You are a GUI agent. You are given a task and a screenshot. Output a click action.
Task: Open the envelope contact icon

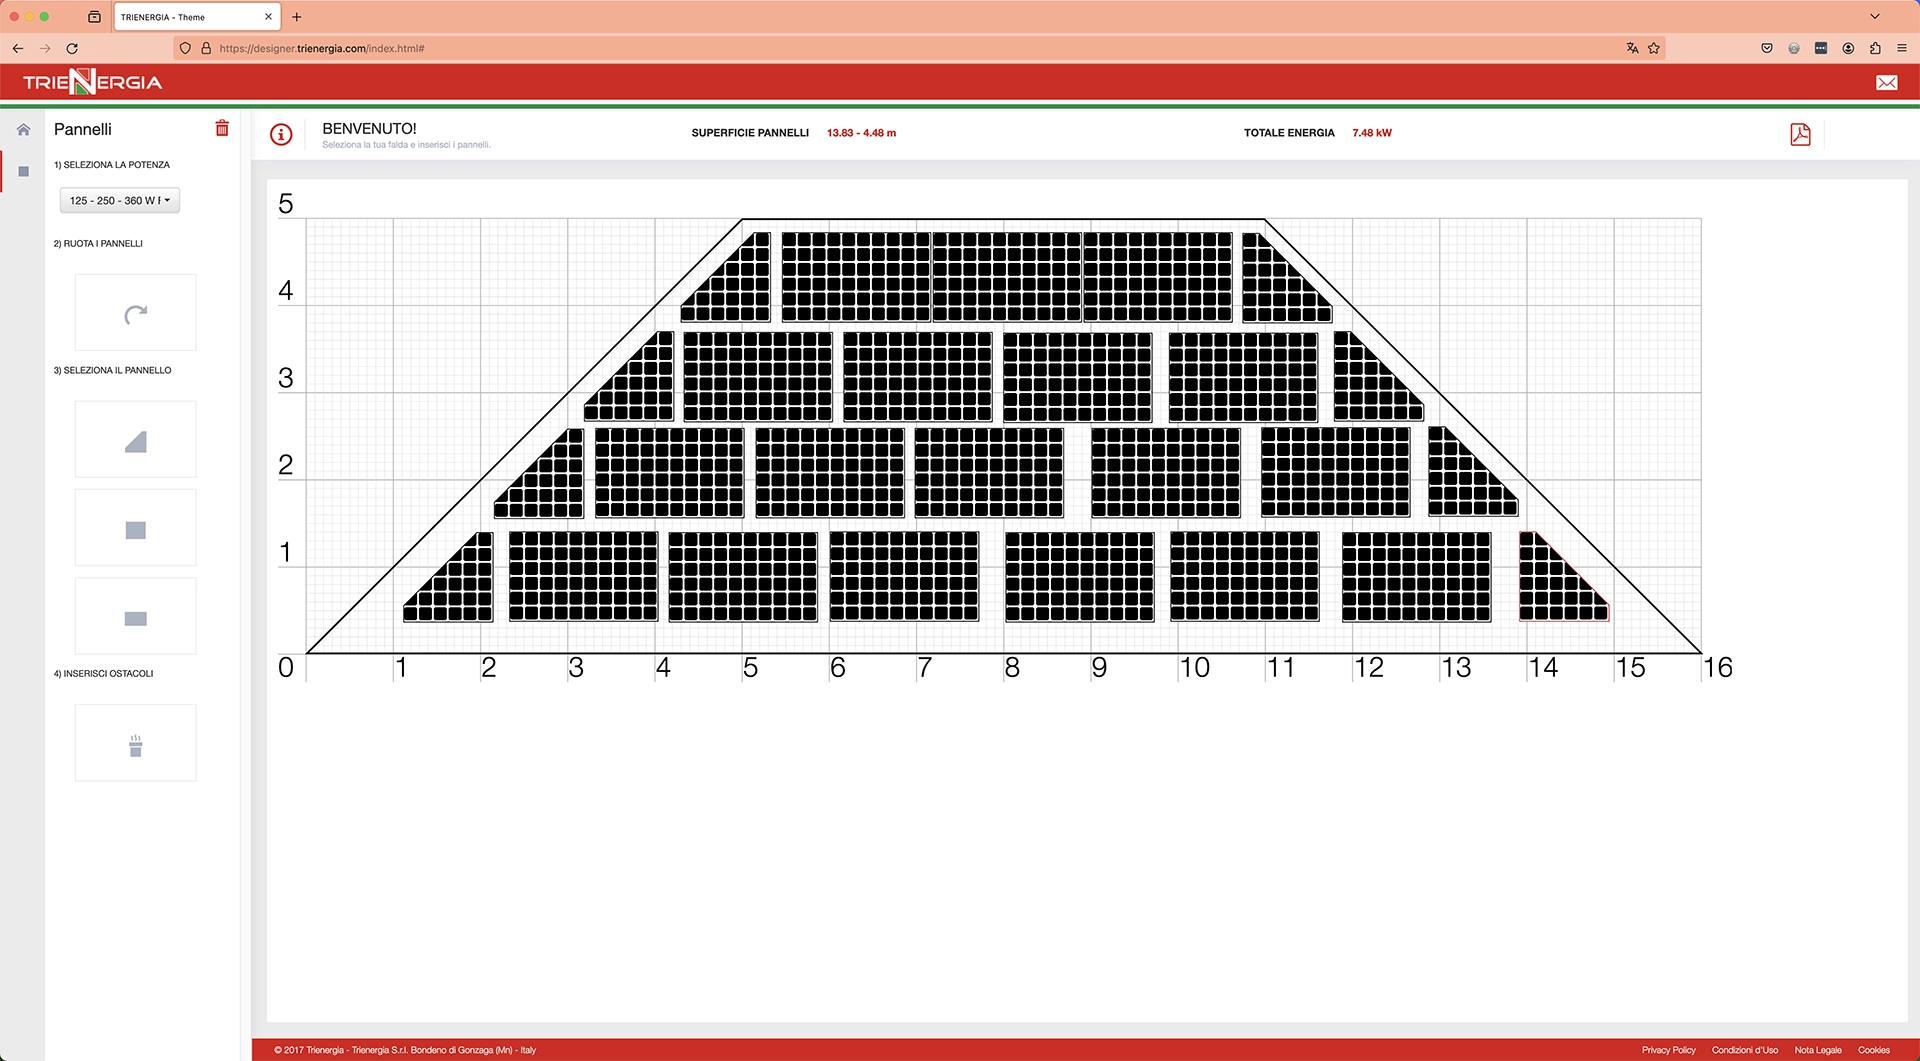pyautogui.click(x=1886, y=83)
